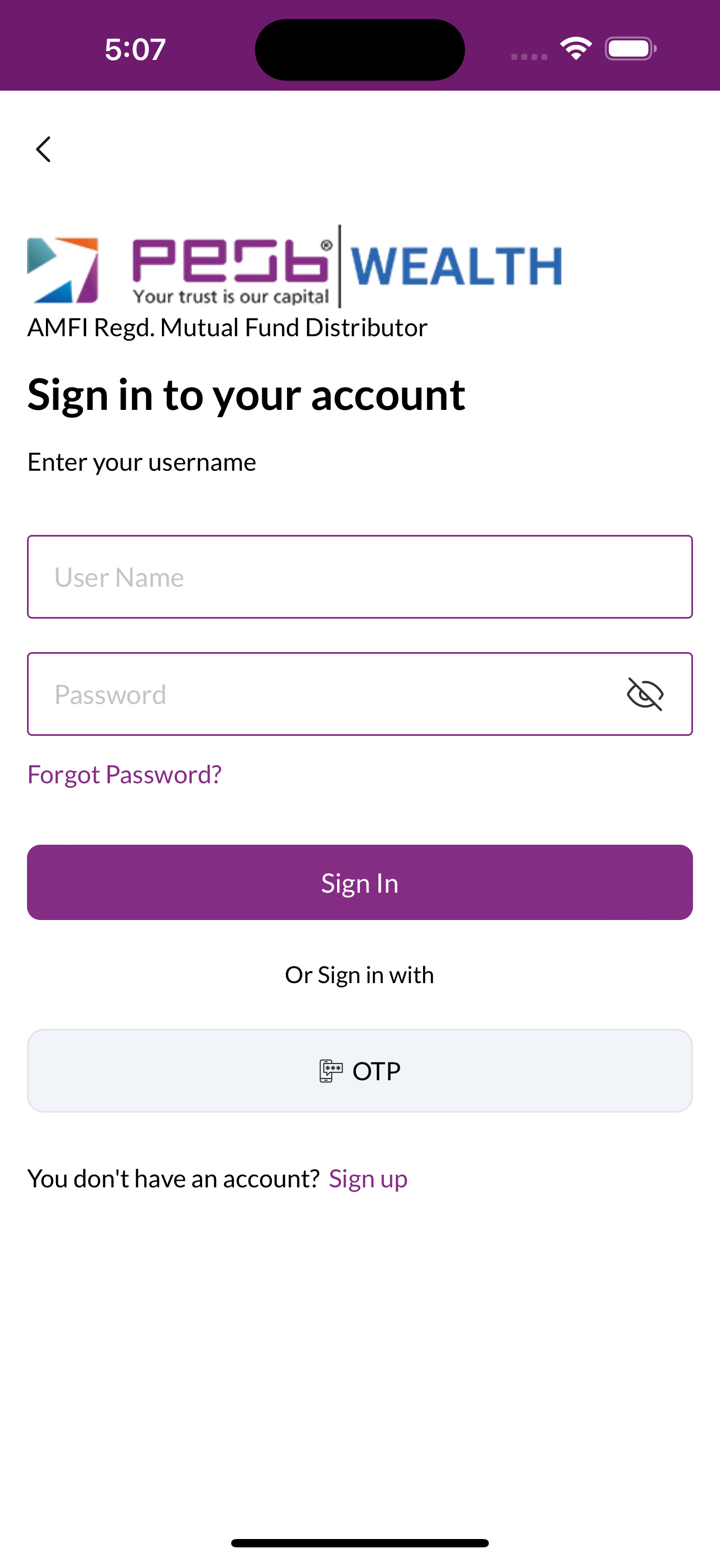Click the WEALTH wordmark in the logo
The image size is (720, 1561).
[456, 266]
